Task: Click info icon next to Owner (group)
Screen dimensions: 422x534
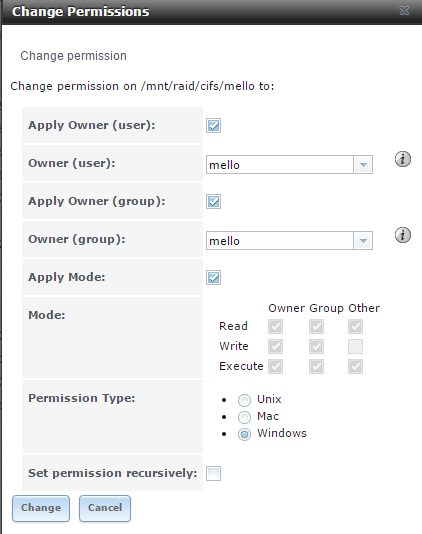Action: [403, 235]
